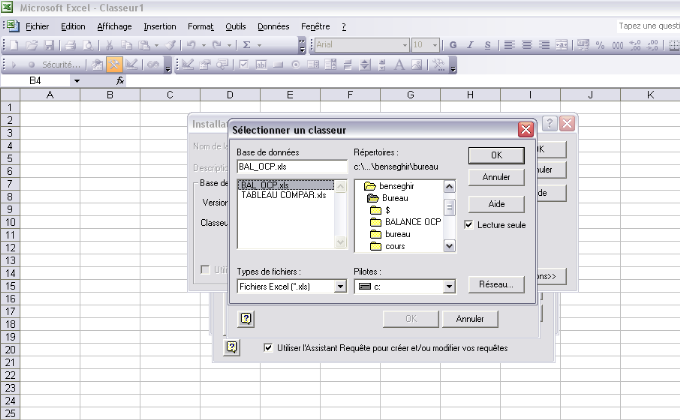680x420 pixels.
Task: Click the help question mark icon beside query assistant checkbox
Action: 232,347
